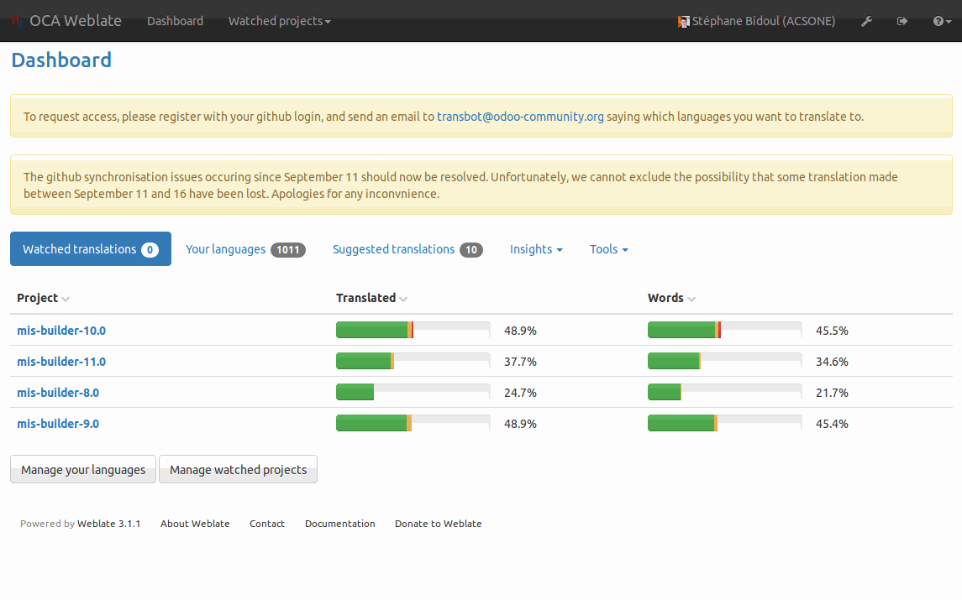962x600 pixels.
Task: Sort by Translated column arrow
Action: 404,299
